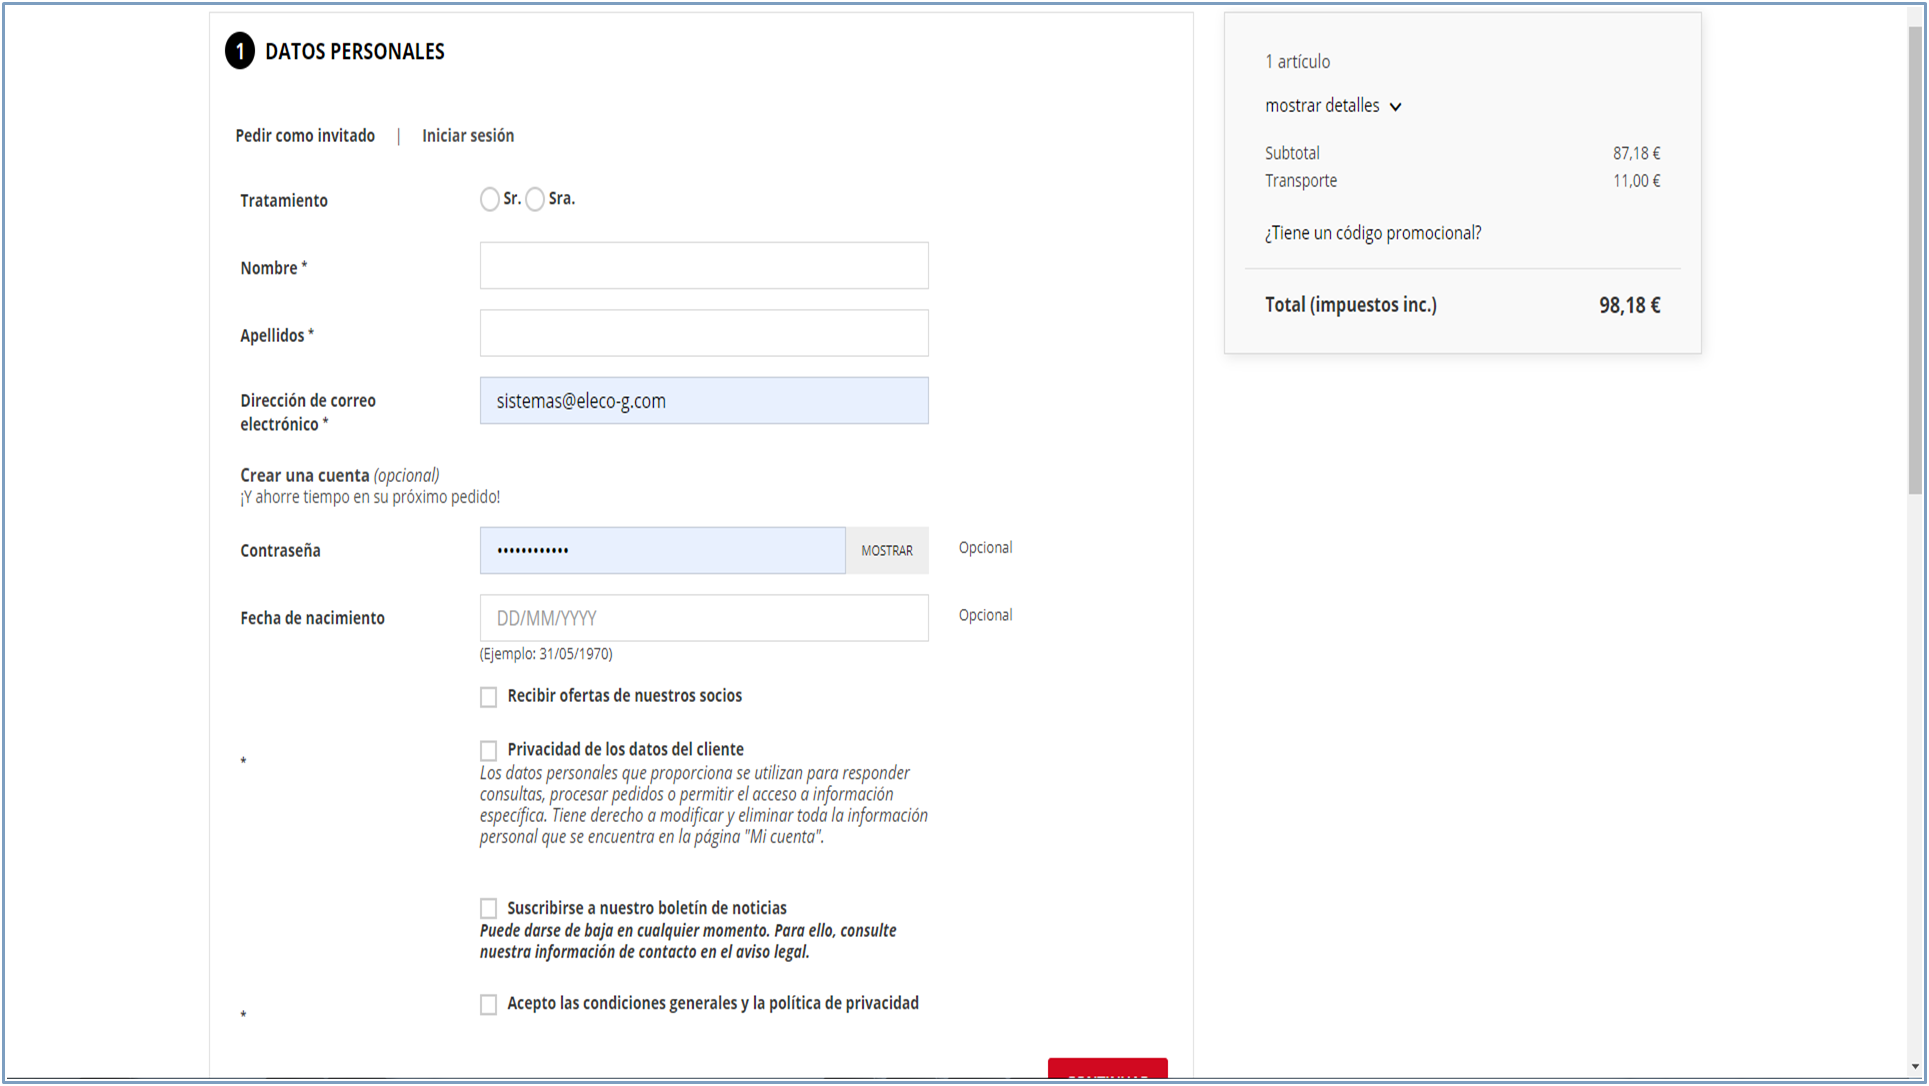Click the 1 artículo text
The width and height of the screenshot is (1929, 1086).
pyautogui.click(x=1297, y=61)
